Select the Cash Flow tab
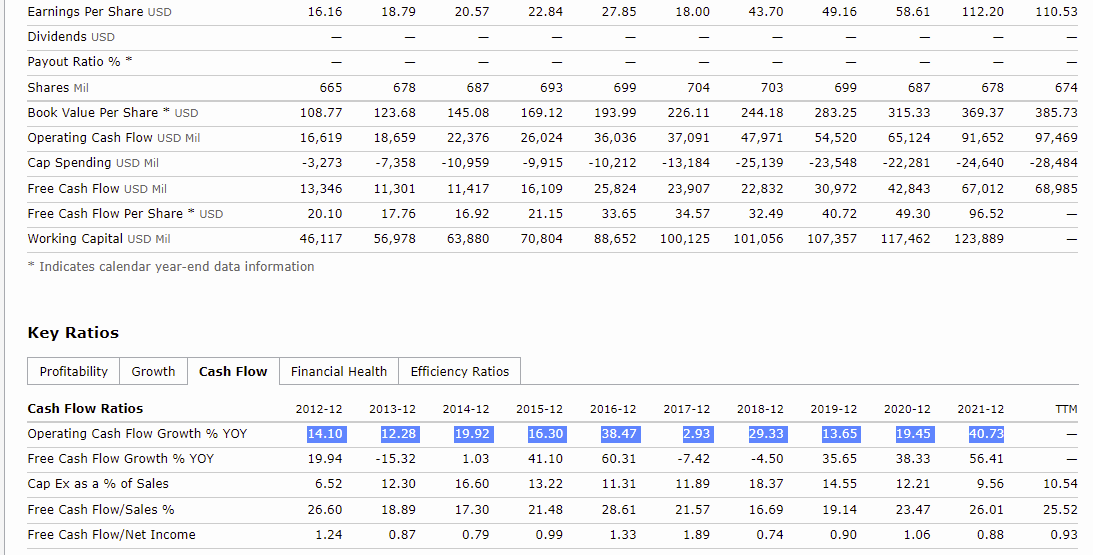Image resolution: width=1093 pixels, height=555 pixels. (x=233, y=371)
